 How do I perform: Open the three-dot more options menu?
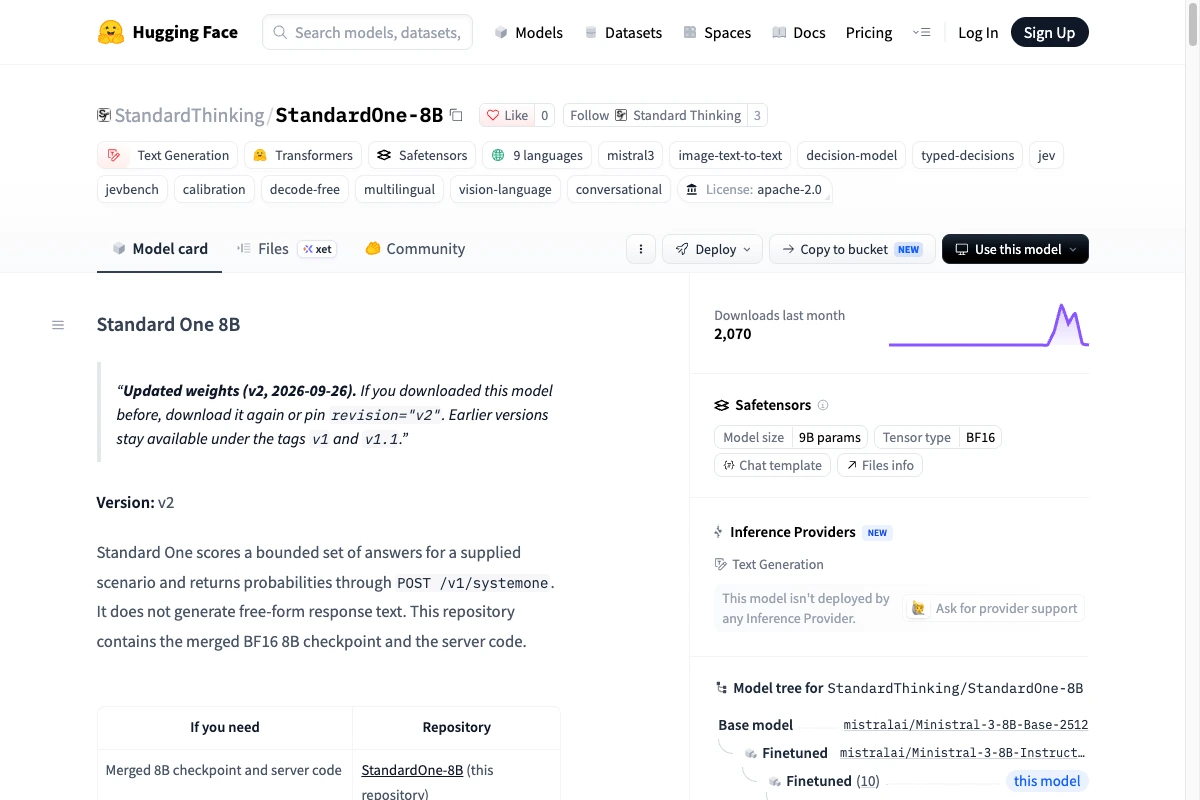tap(640, 249)
